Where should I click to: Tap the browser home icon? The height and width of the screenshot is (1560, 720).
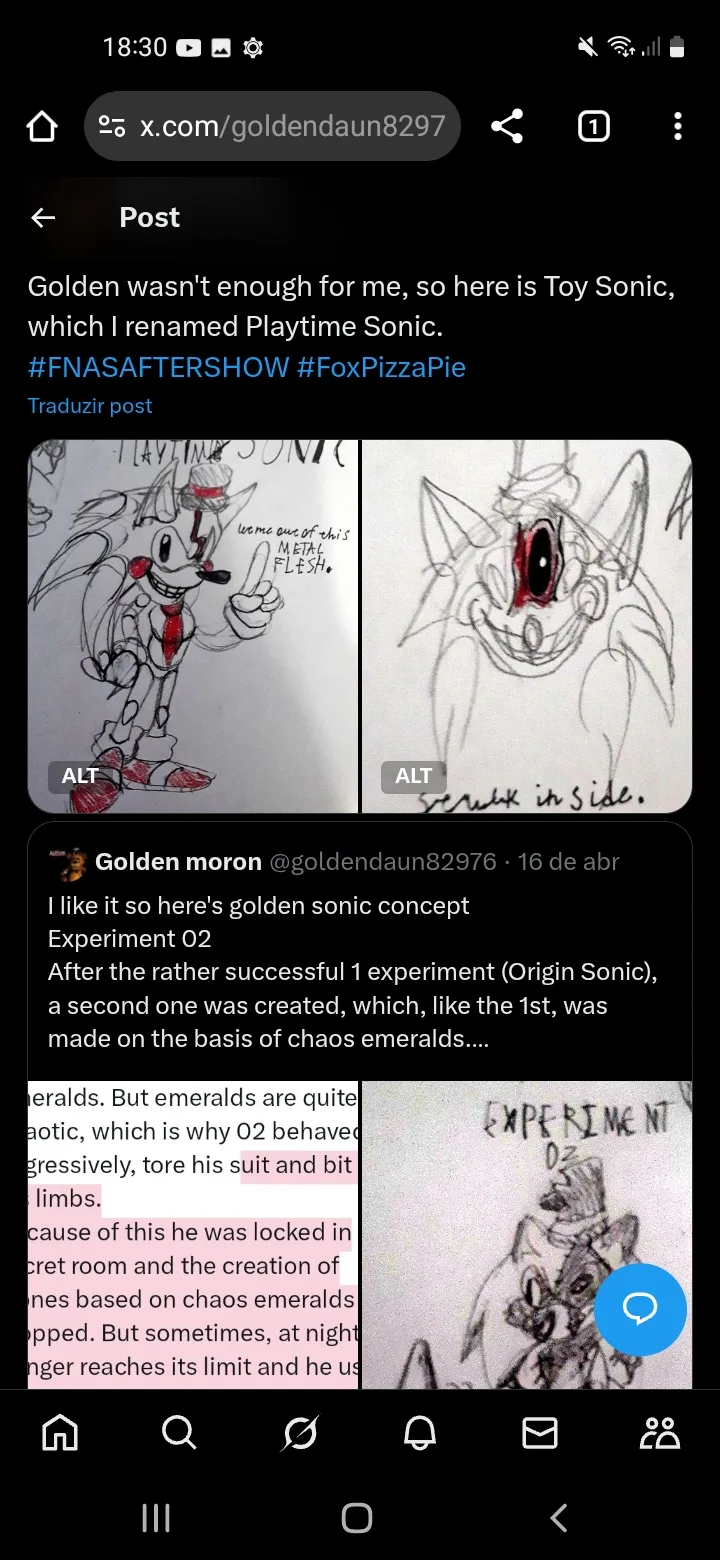tap(42, 127)
